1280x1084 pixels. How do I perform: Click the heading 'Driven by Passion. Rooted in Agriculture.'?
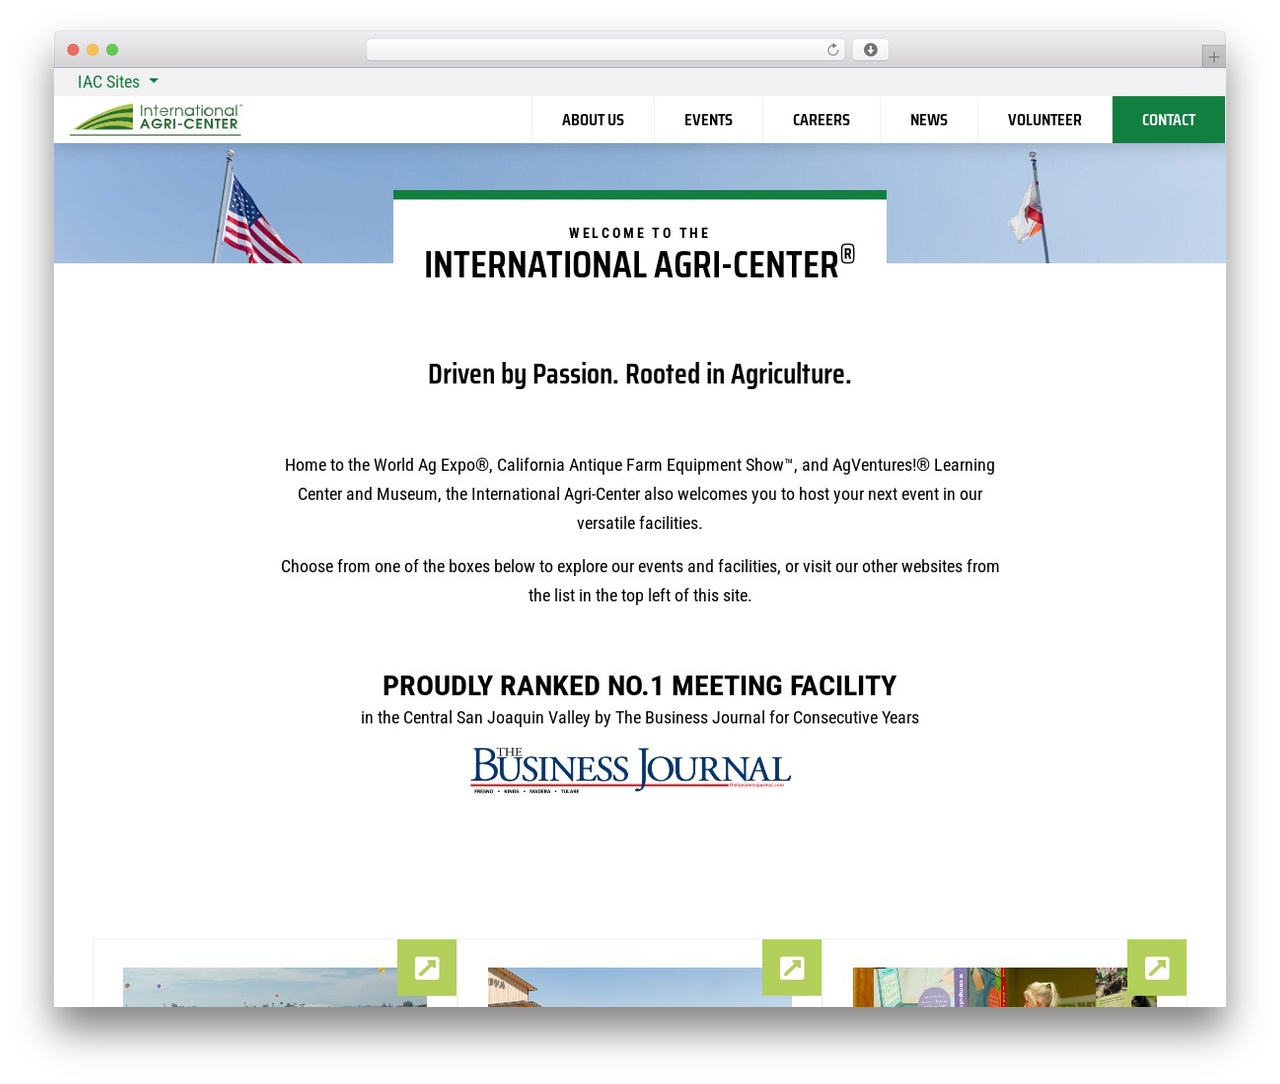pyautogui.click(x=640, y=374)
